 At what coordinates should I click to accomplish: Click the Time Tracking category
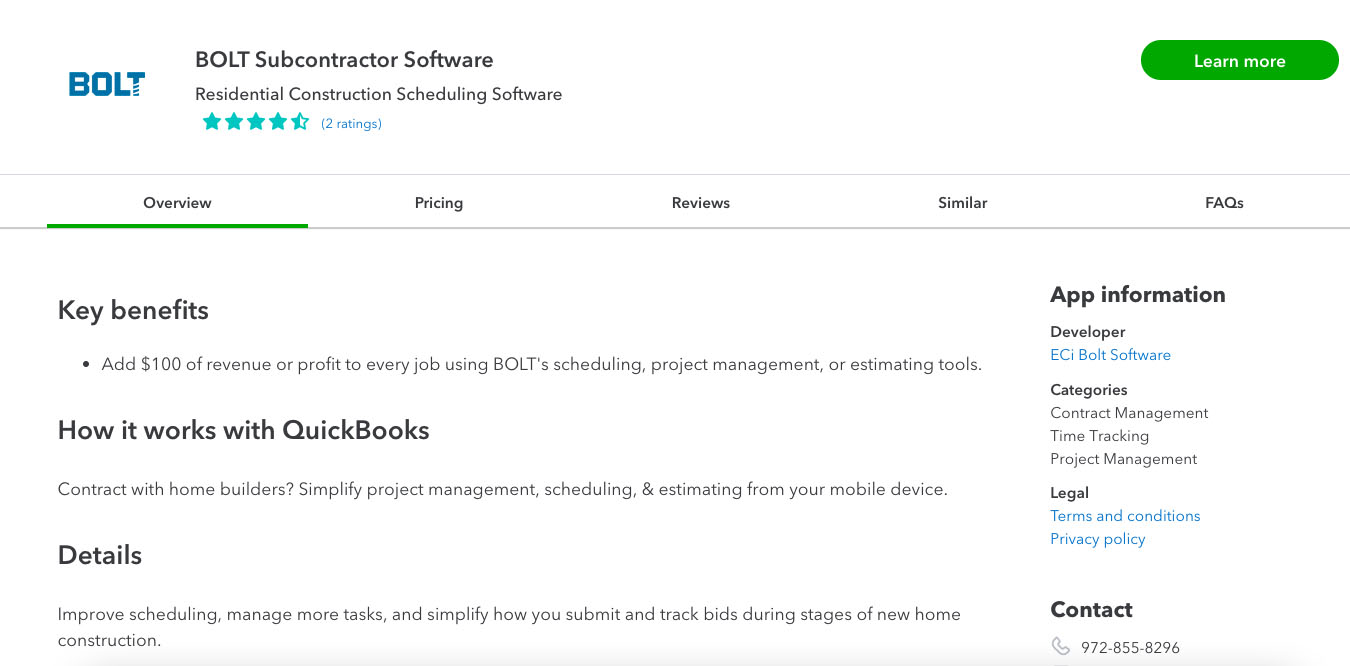pos(1099,436)
